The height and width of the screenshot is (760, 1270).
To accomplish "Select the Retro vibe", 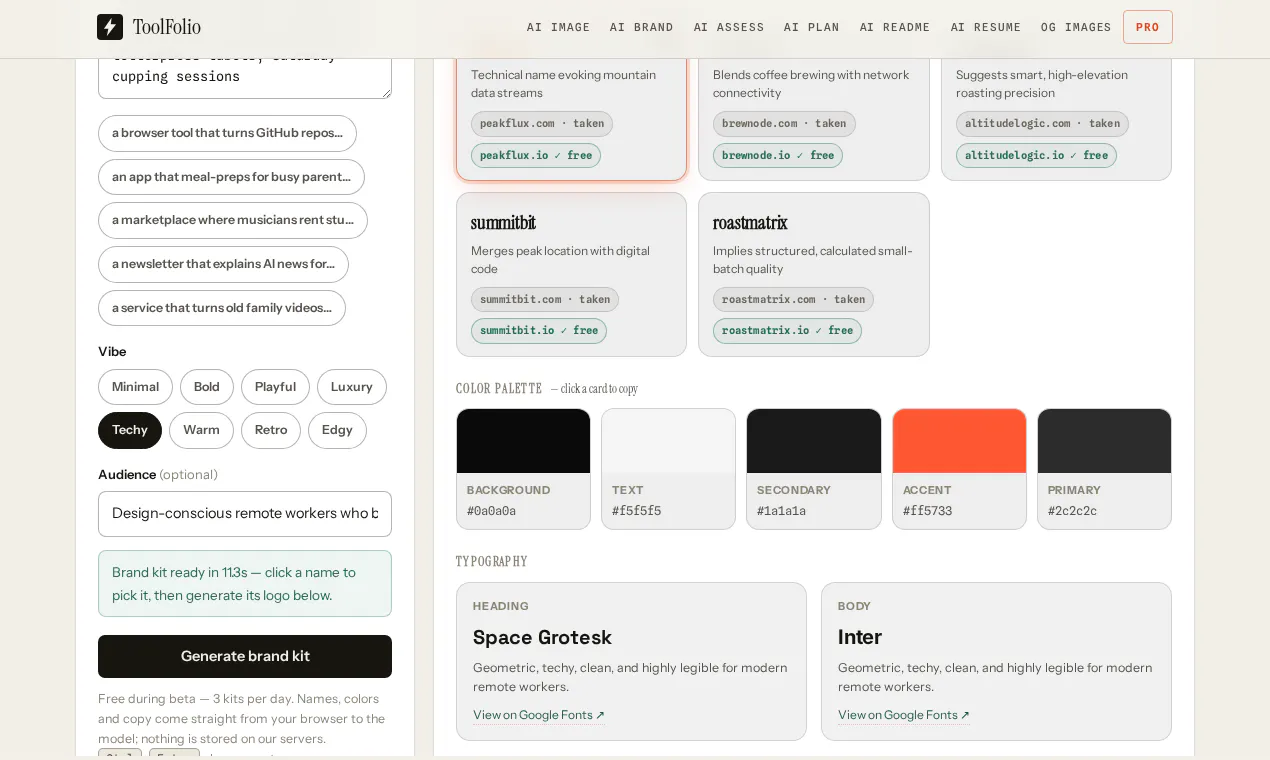I will 271,430.
